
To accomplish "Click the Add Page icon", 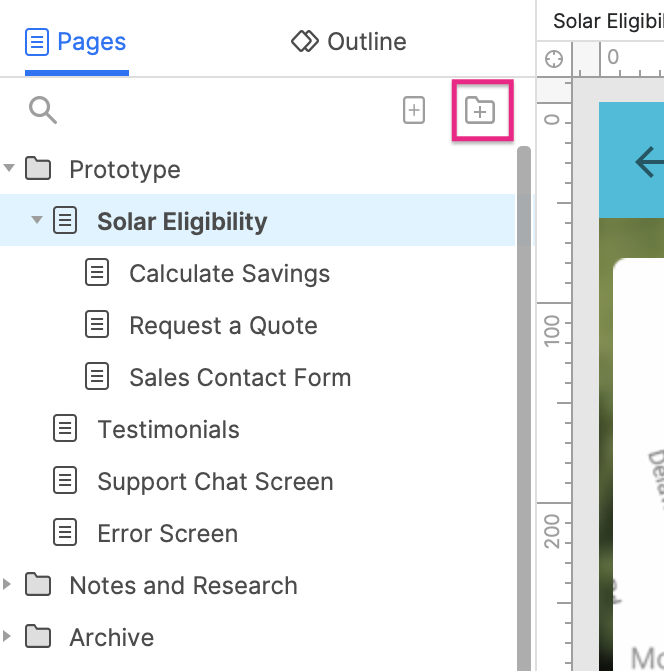I will 413,110.
